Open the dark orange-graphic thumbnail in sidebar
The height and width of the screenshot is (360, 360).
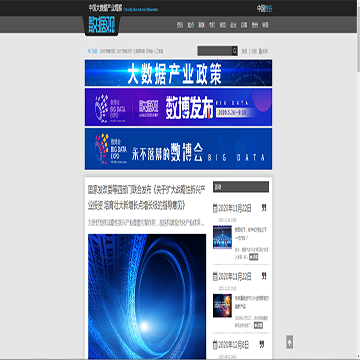click(x=222, y=305)
